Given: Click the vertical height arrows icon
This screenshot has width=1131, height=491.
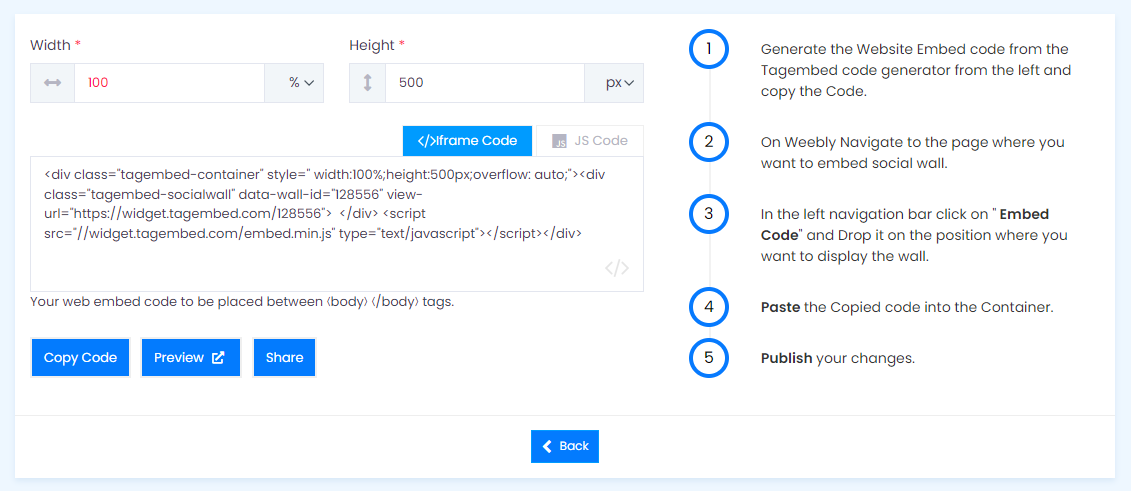Looking at the screenshot, I should coord(367,83).
